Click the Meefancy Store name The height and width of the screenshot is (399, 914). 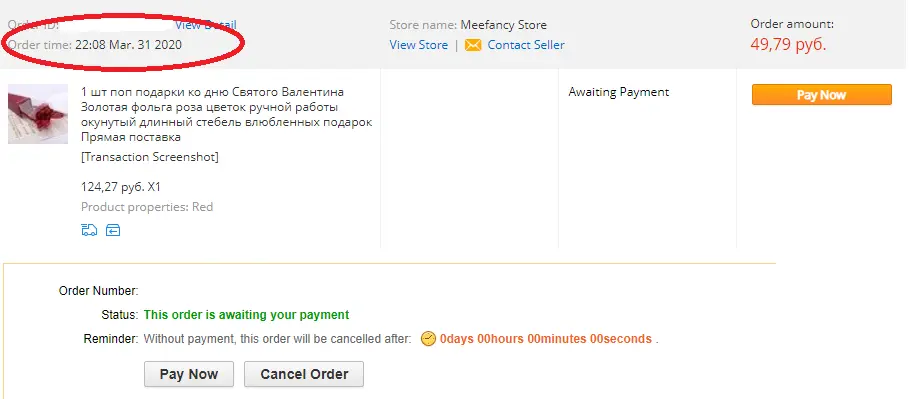click(504, 25)
